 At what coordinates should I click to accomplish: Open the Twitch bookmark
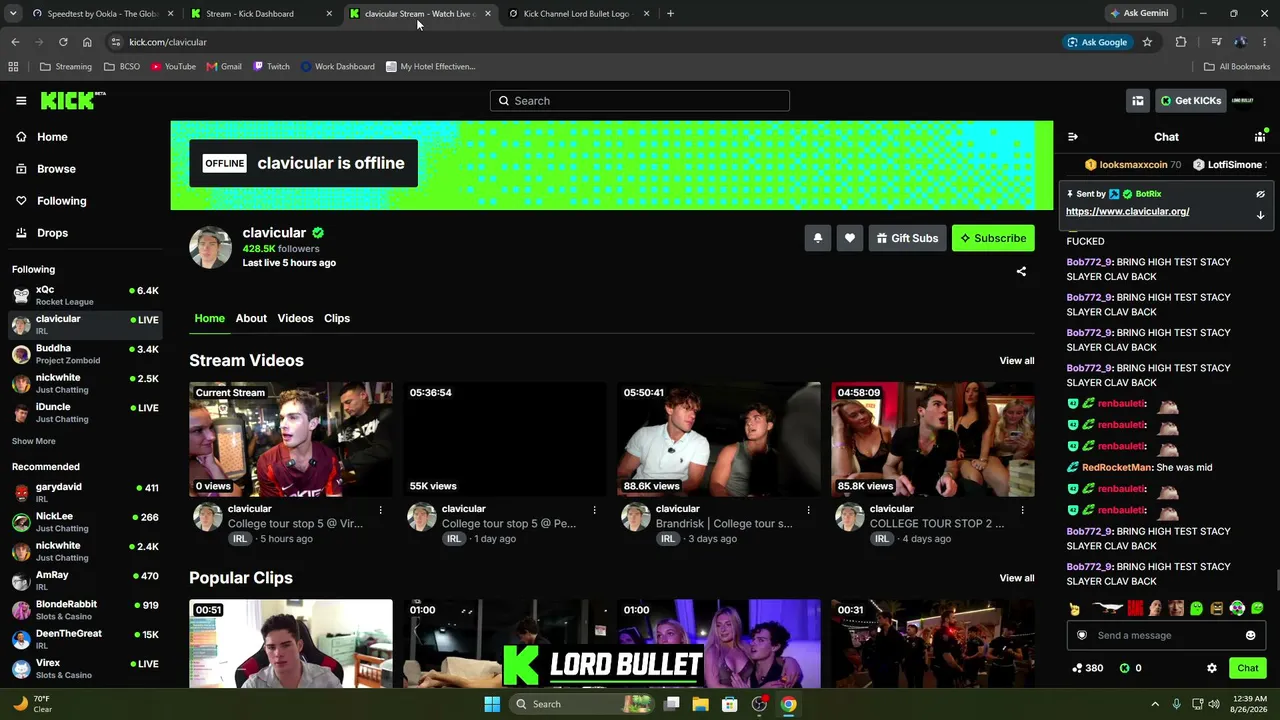[x=271, y=67]
